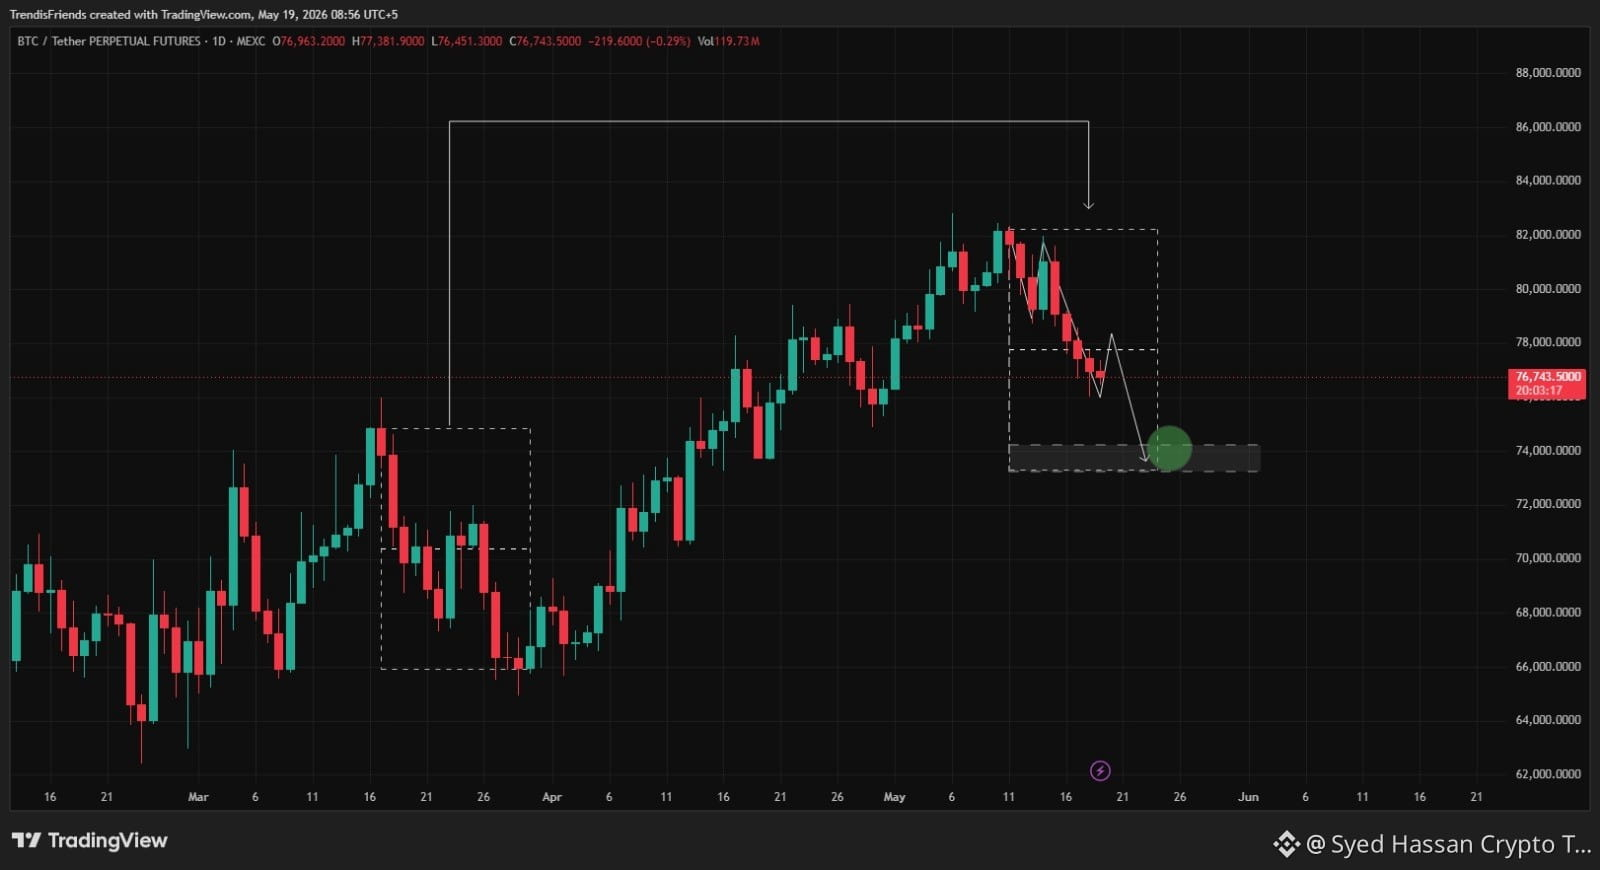Click the 88,000.0000 price axis label

pyautogui.click(x=1548, y=73)
